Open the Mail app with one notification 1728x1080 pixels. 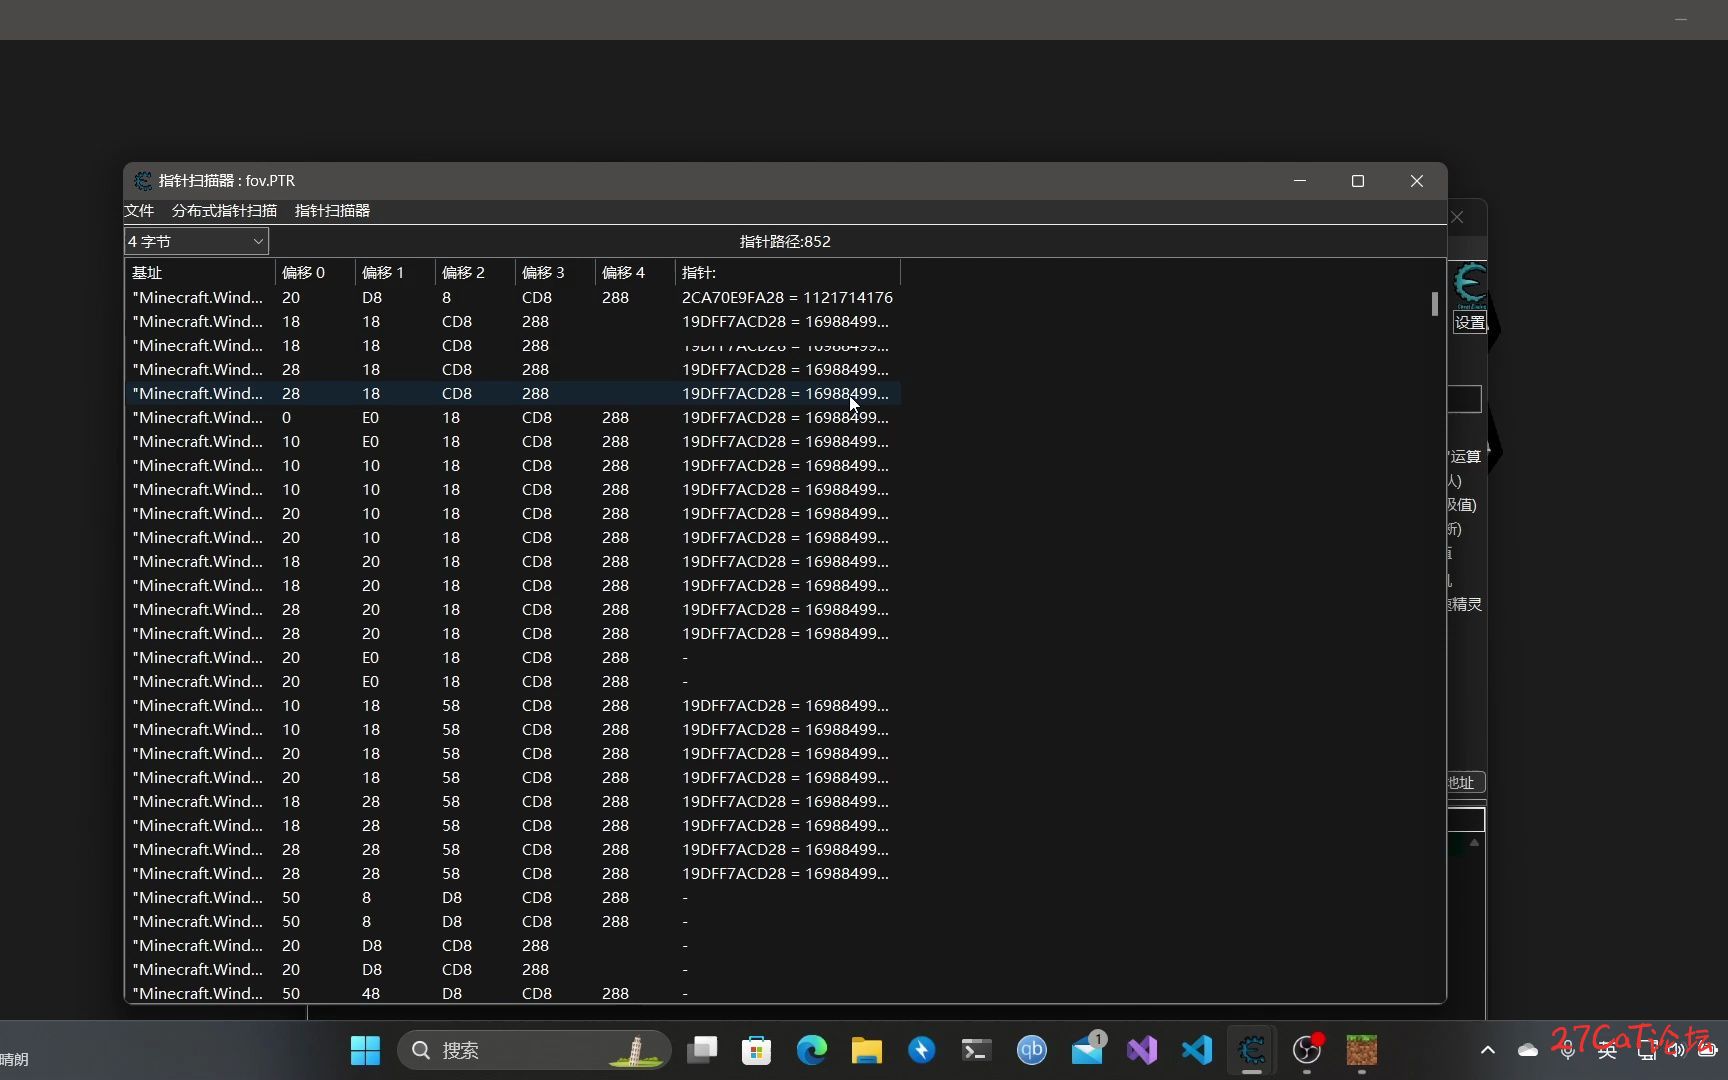click(1087, 1050)
